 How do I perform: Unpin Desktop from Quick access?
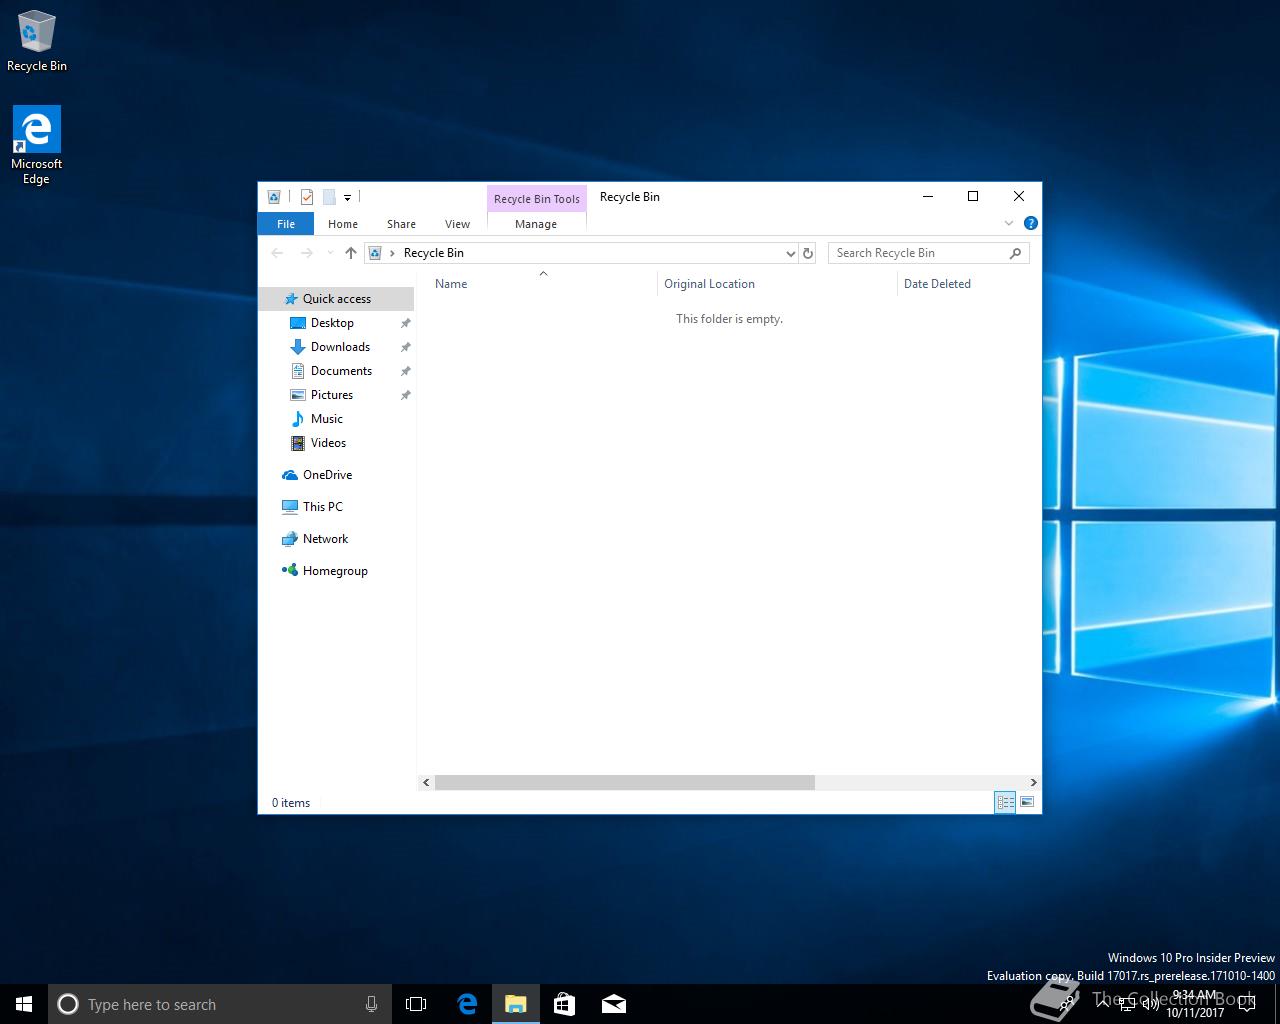point(405,323)
